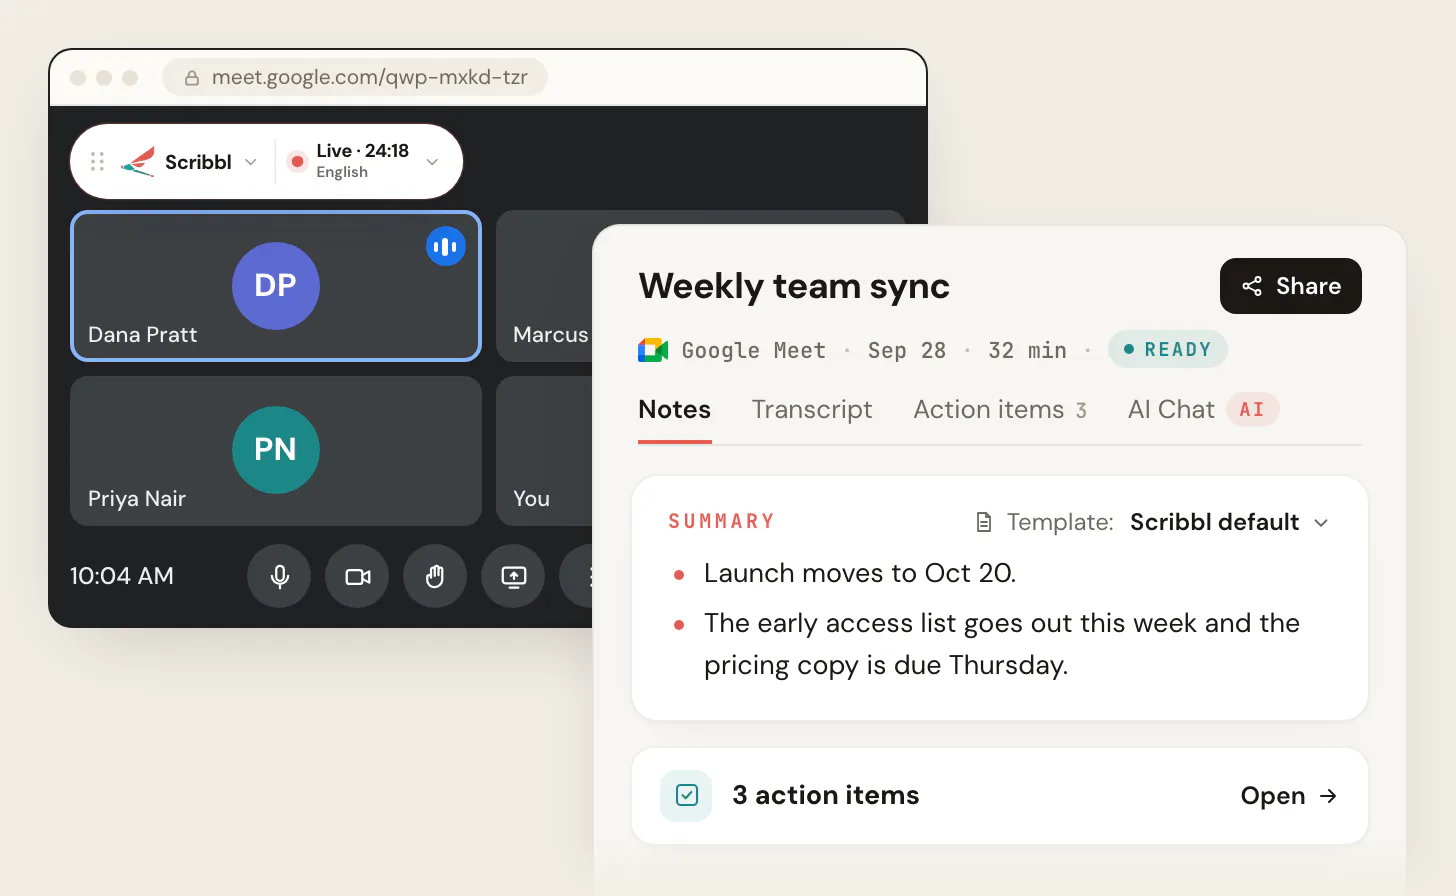The image size is (1456, 896).
Task: Expand the Scribbl dropdown chevron
Action: [x=251, y=162]
